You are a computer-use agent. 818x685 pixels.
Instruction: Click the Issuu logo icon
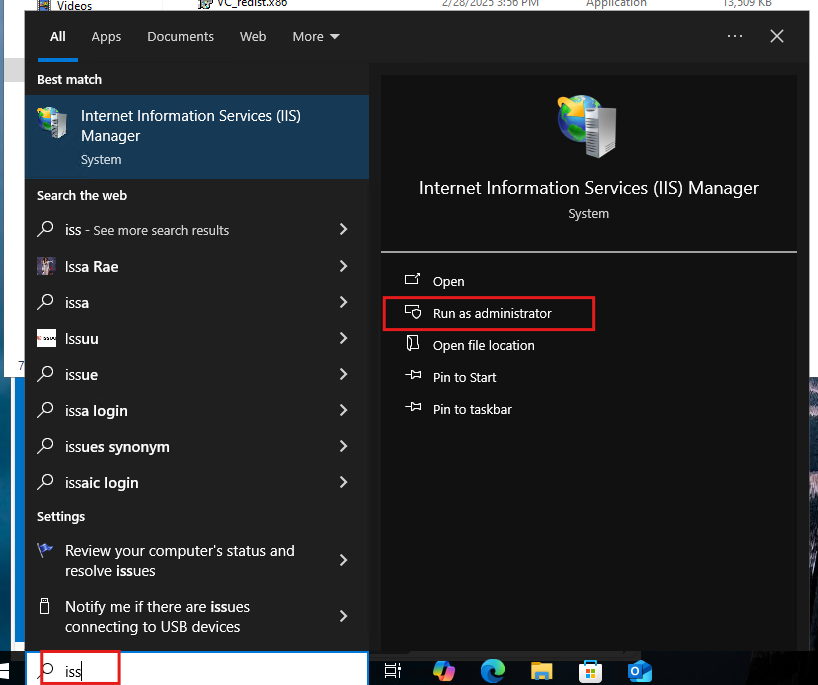(46, 338)
